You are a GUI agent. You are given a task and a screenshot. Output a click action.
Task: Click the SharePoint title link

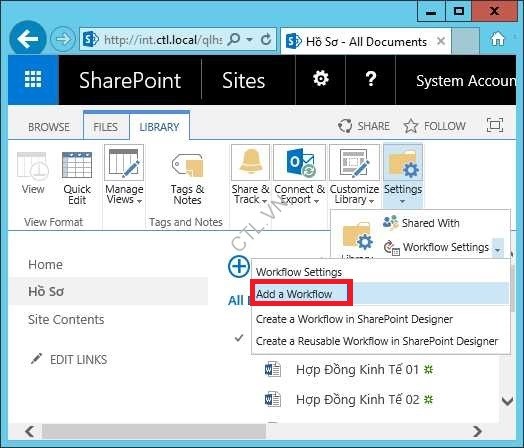click(130, 81)
